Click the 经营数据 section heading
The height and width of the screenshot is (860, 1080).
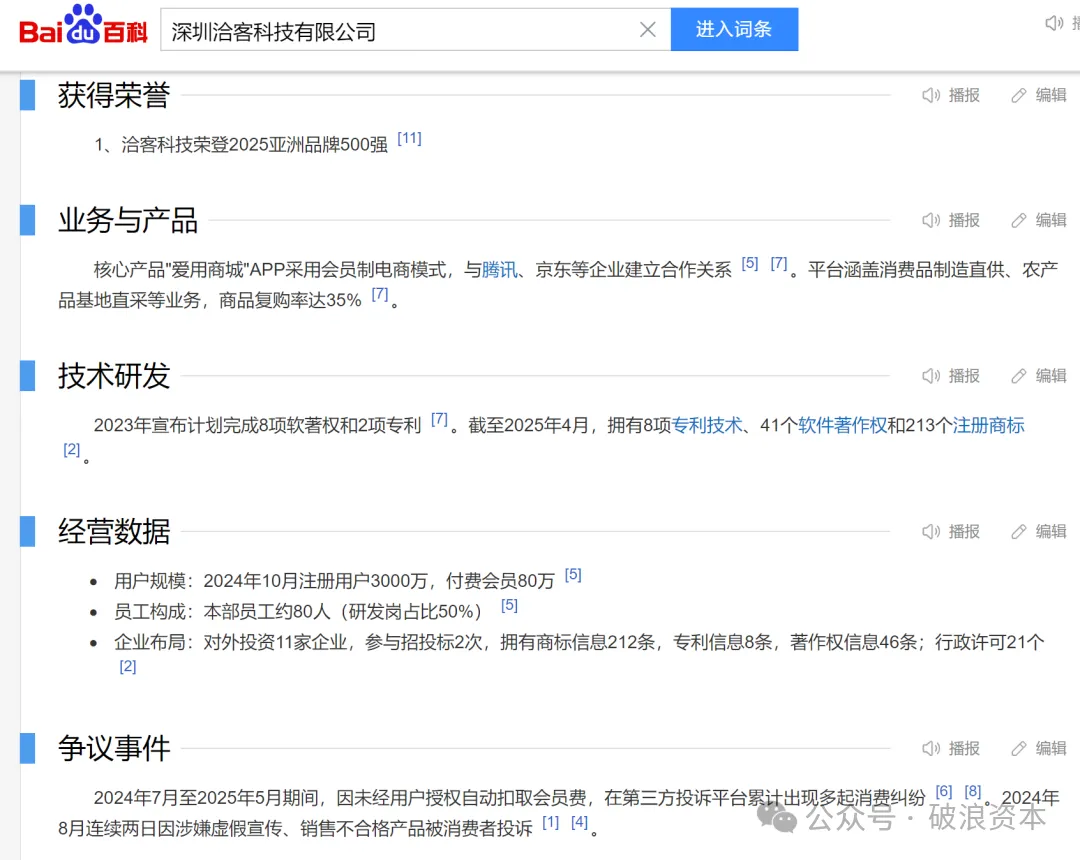click(114, 532)
